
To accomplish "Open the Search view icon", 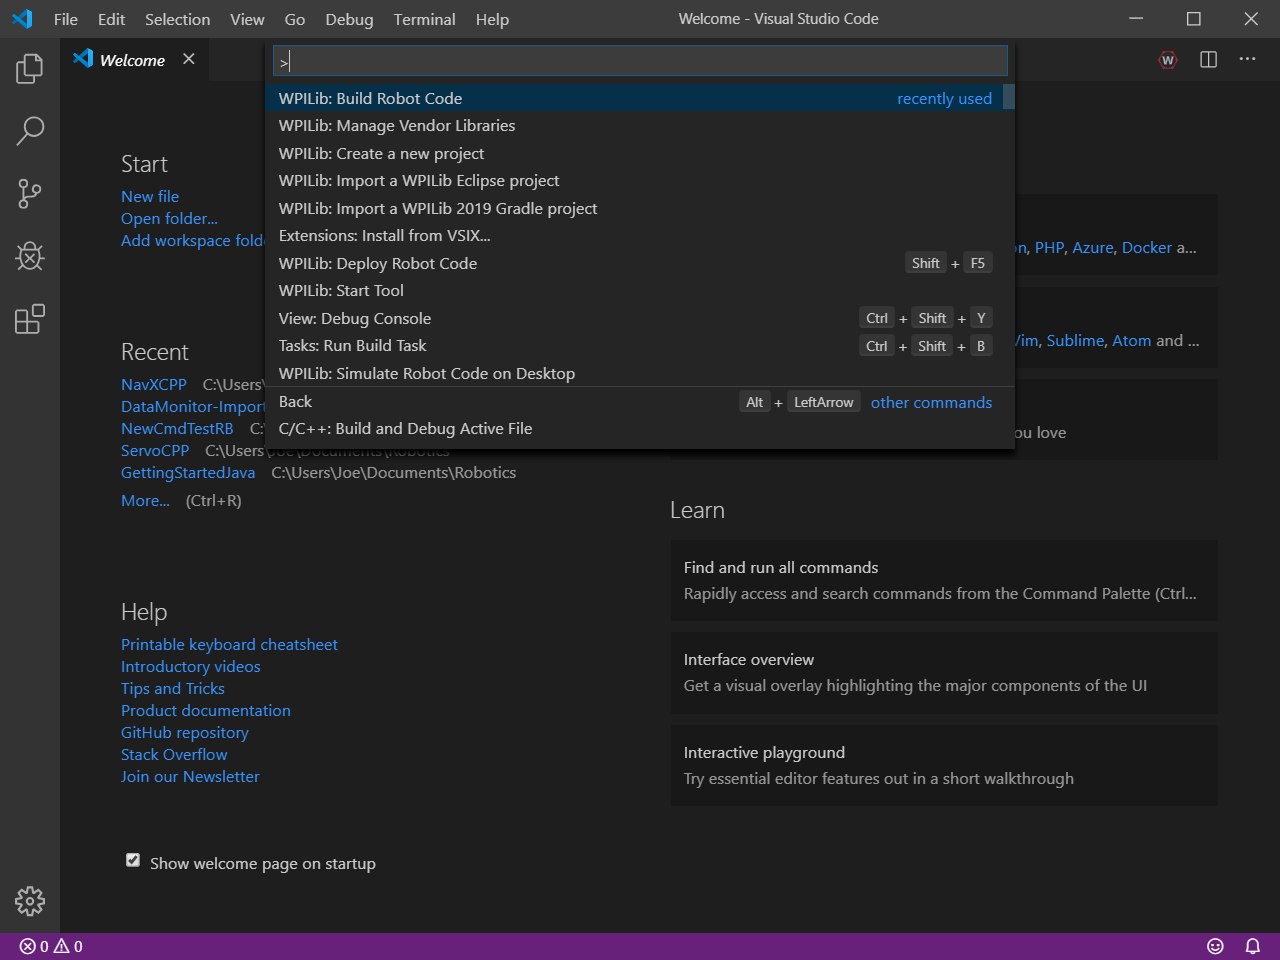I will pyautogui.click(x=30, y=131).
